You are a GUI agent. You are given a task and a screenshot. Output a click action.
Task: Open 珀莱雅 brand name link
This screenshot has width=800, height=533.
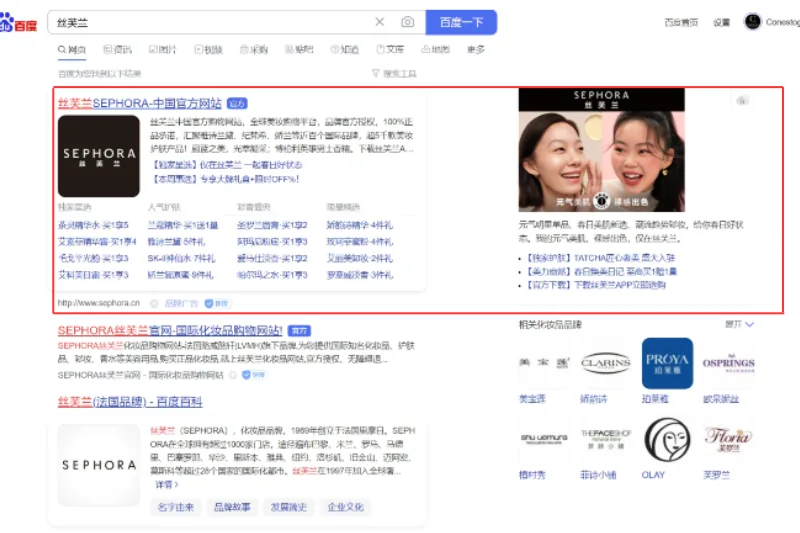pos(655,399)
